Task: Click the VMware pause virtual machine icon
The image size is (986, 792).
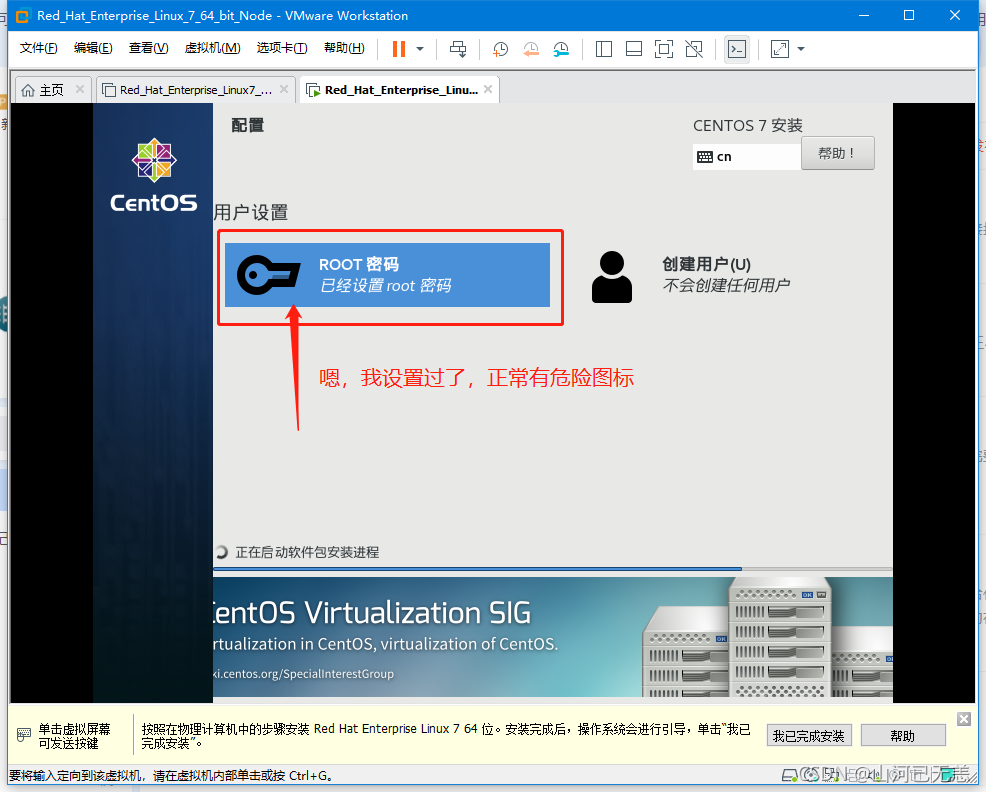Action: click(399, 49)
